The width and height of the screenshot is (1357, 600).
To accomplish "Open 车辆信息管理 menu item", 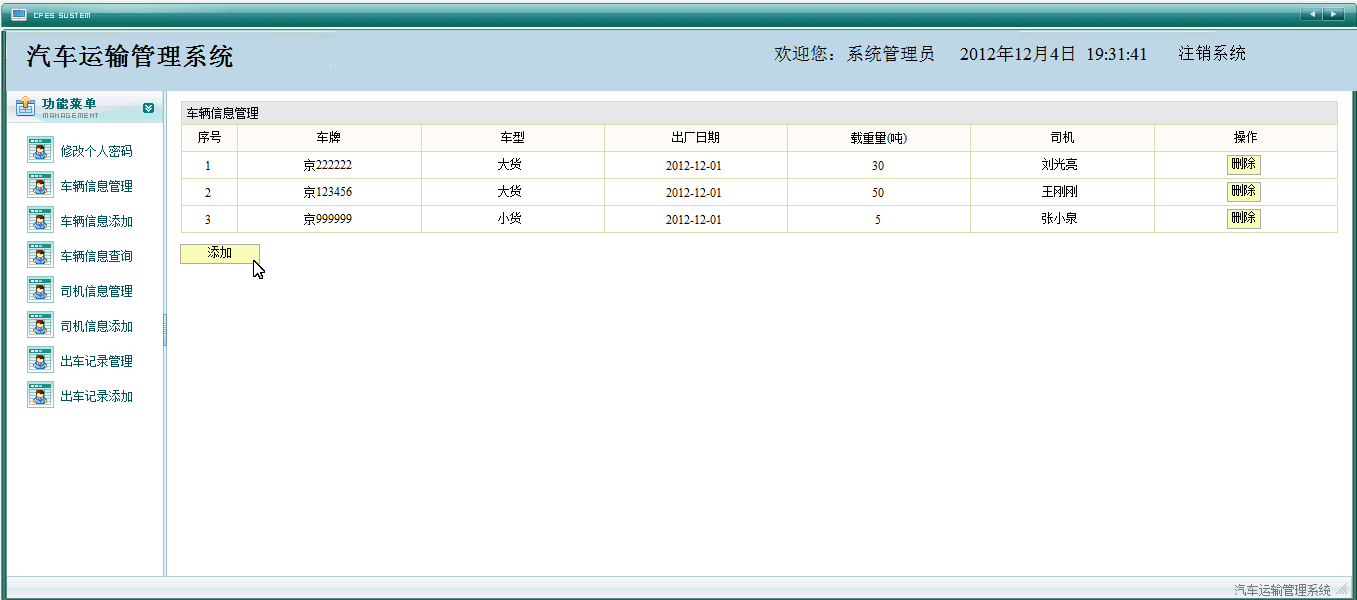I will point(96,186).
